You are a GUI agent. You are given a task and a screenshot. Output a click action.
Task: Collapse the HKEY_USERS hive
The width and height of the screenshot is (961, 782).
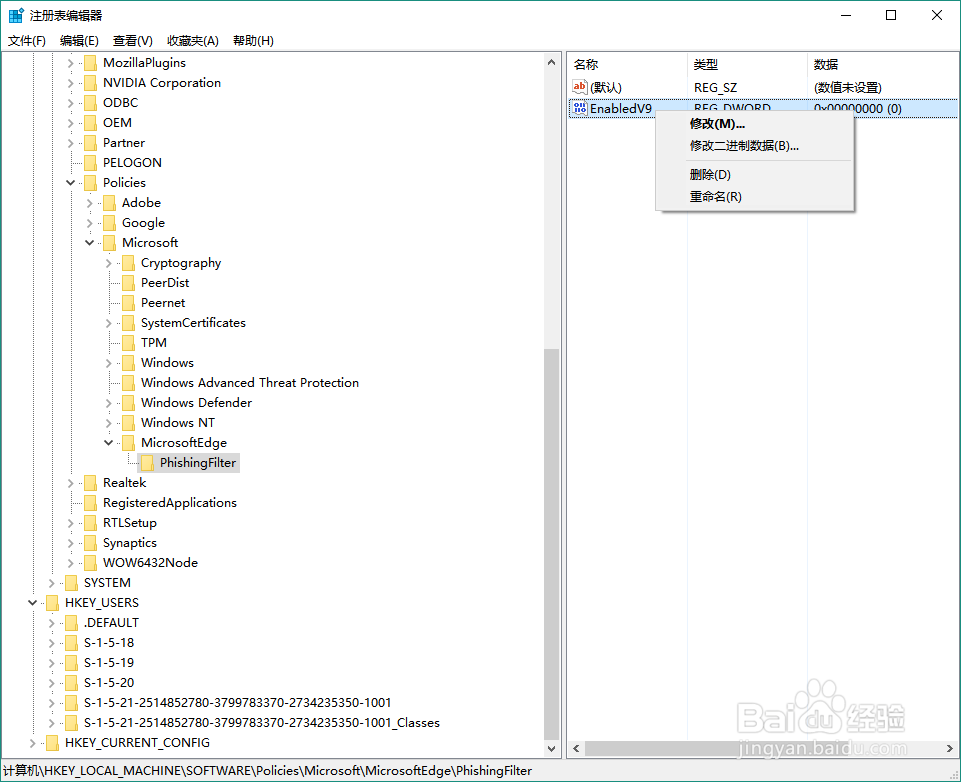pos(32,602)
